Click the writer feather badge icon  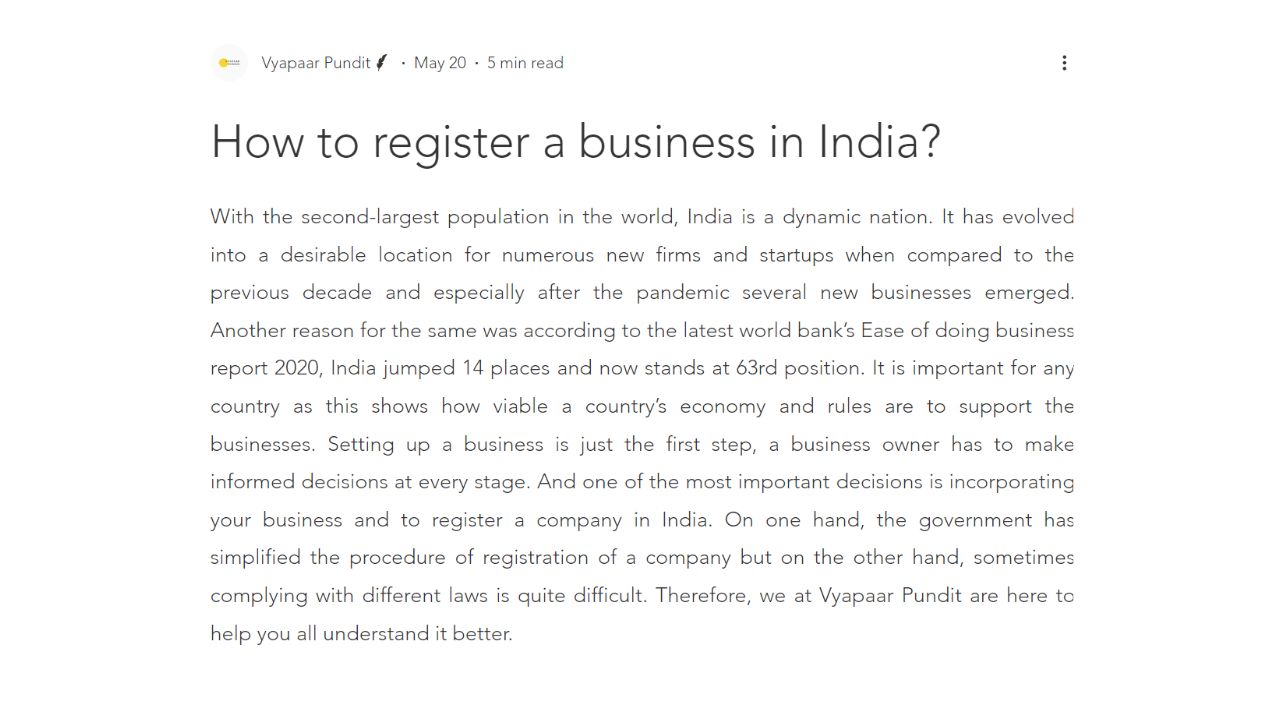[x=381, y=63]
